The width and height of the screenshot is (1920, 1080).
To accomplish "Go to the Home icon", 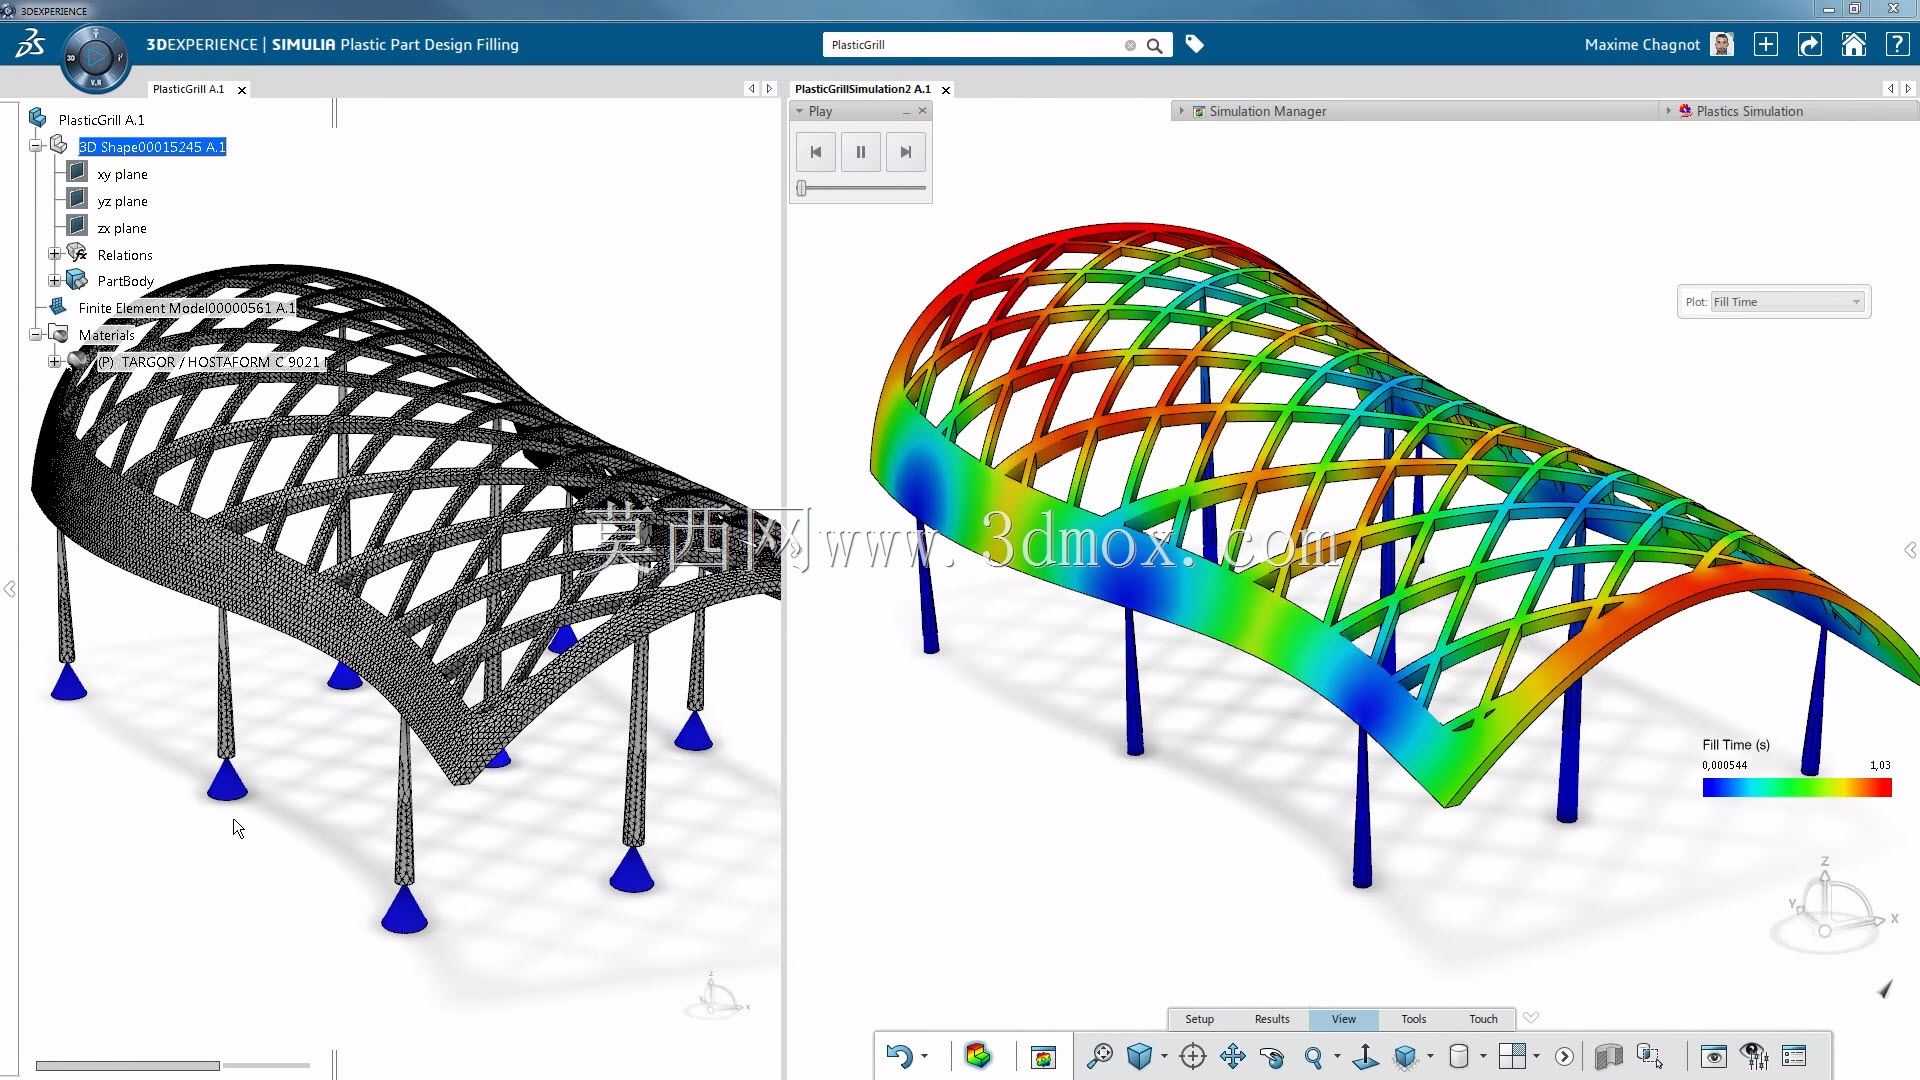I will pos(1854,44).
